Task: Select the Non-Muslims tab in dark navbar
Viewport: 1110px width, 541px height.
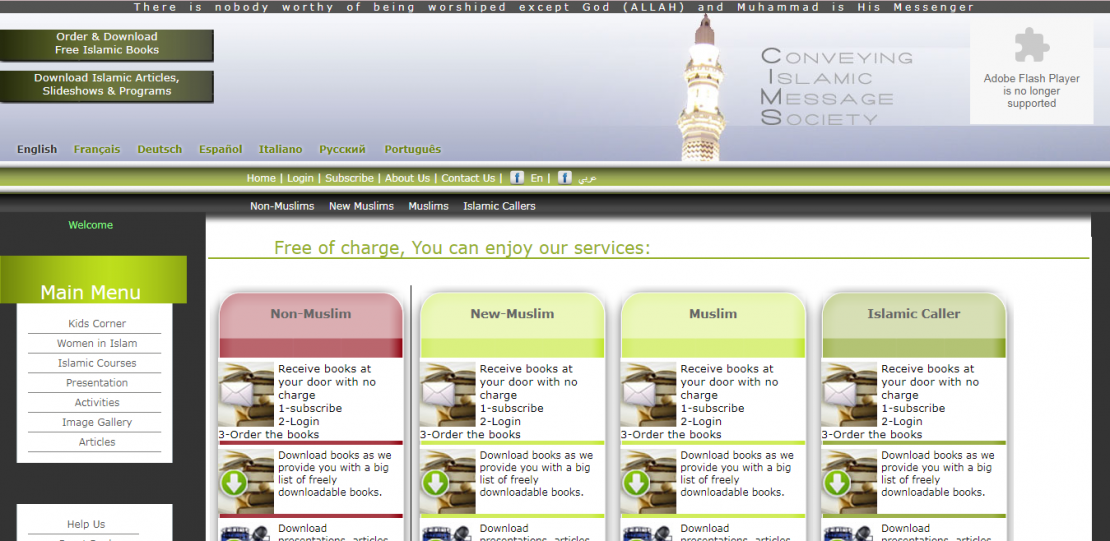Action: [x=282, y=206]
